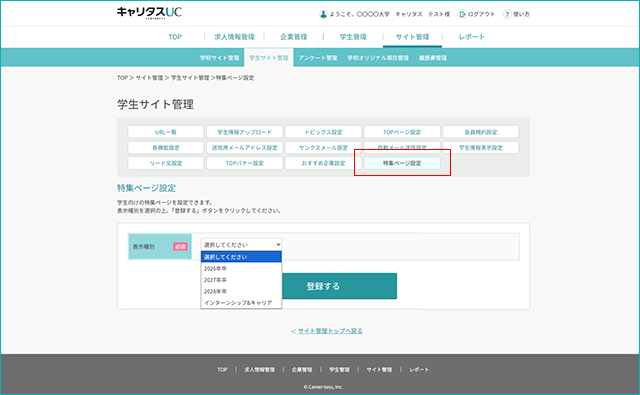Click the logout door icon

(462, 14)
